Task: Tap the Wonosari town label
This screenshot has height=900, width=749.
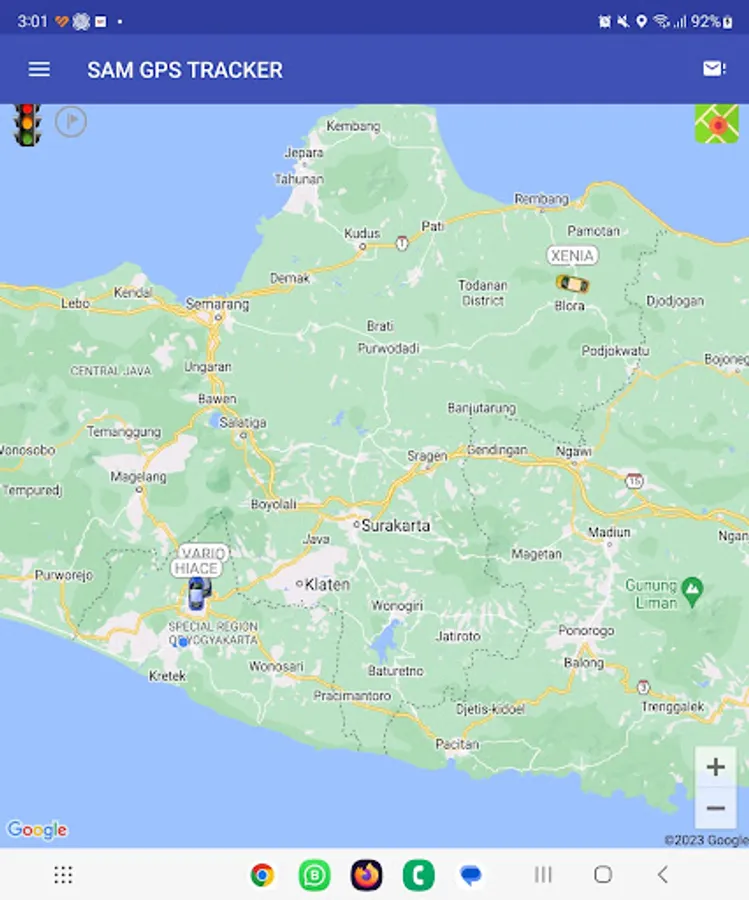Action: [276, 666]
